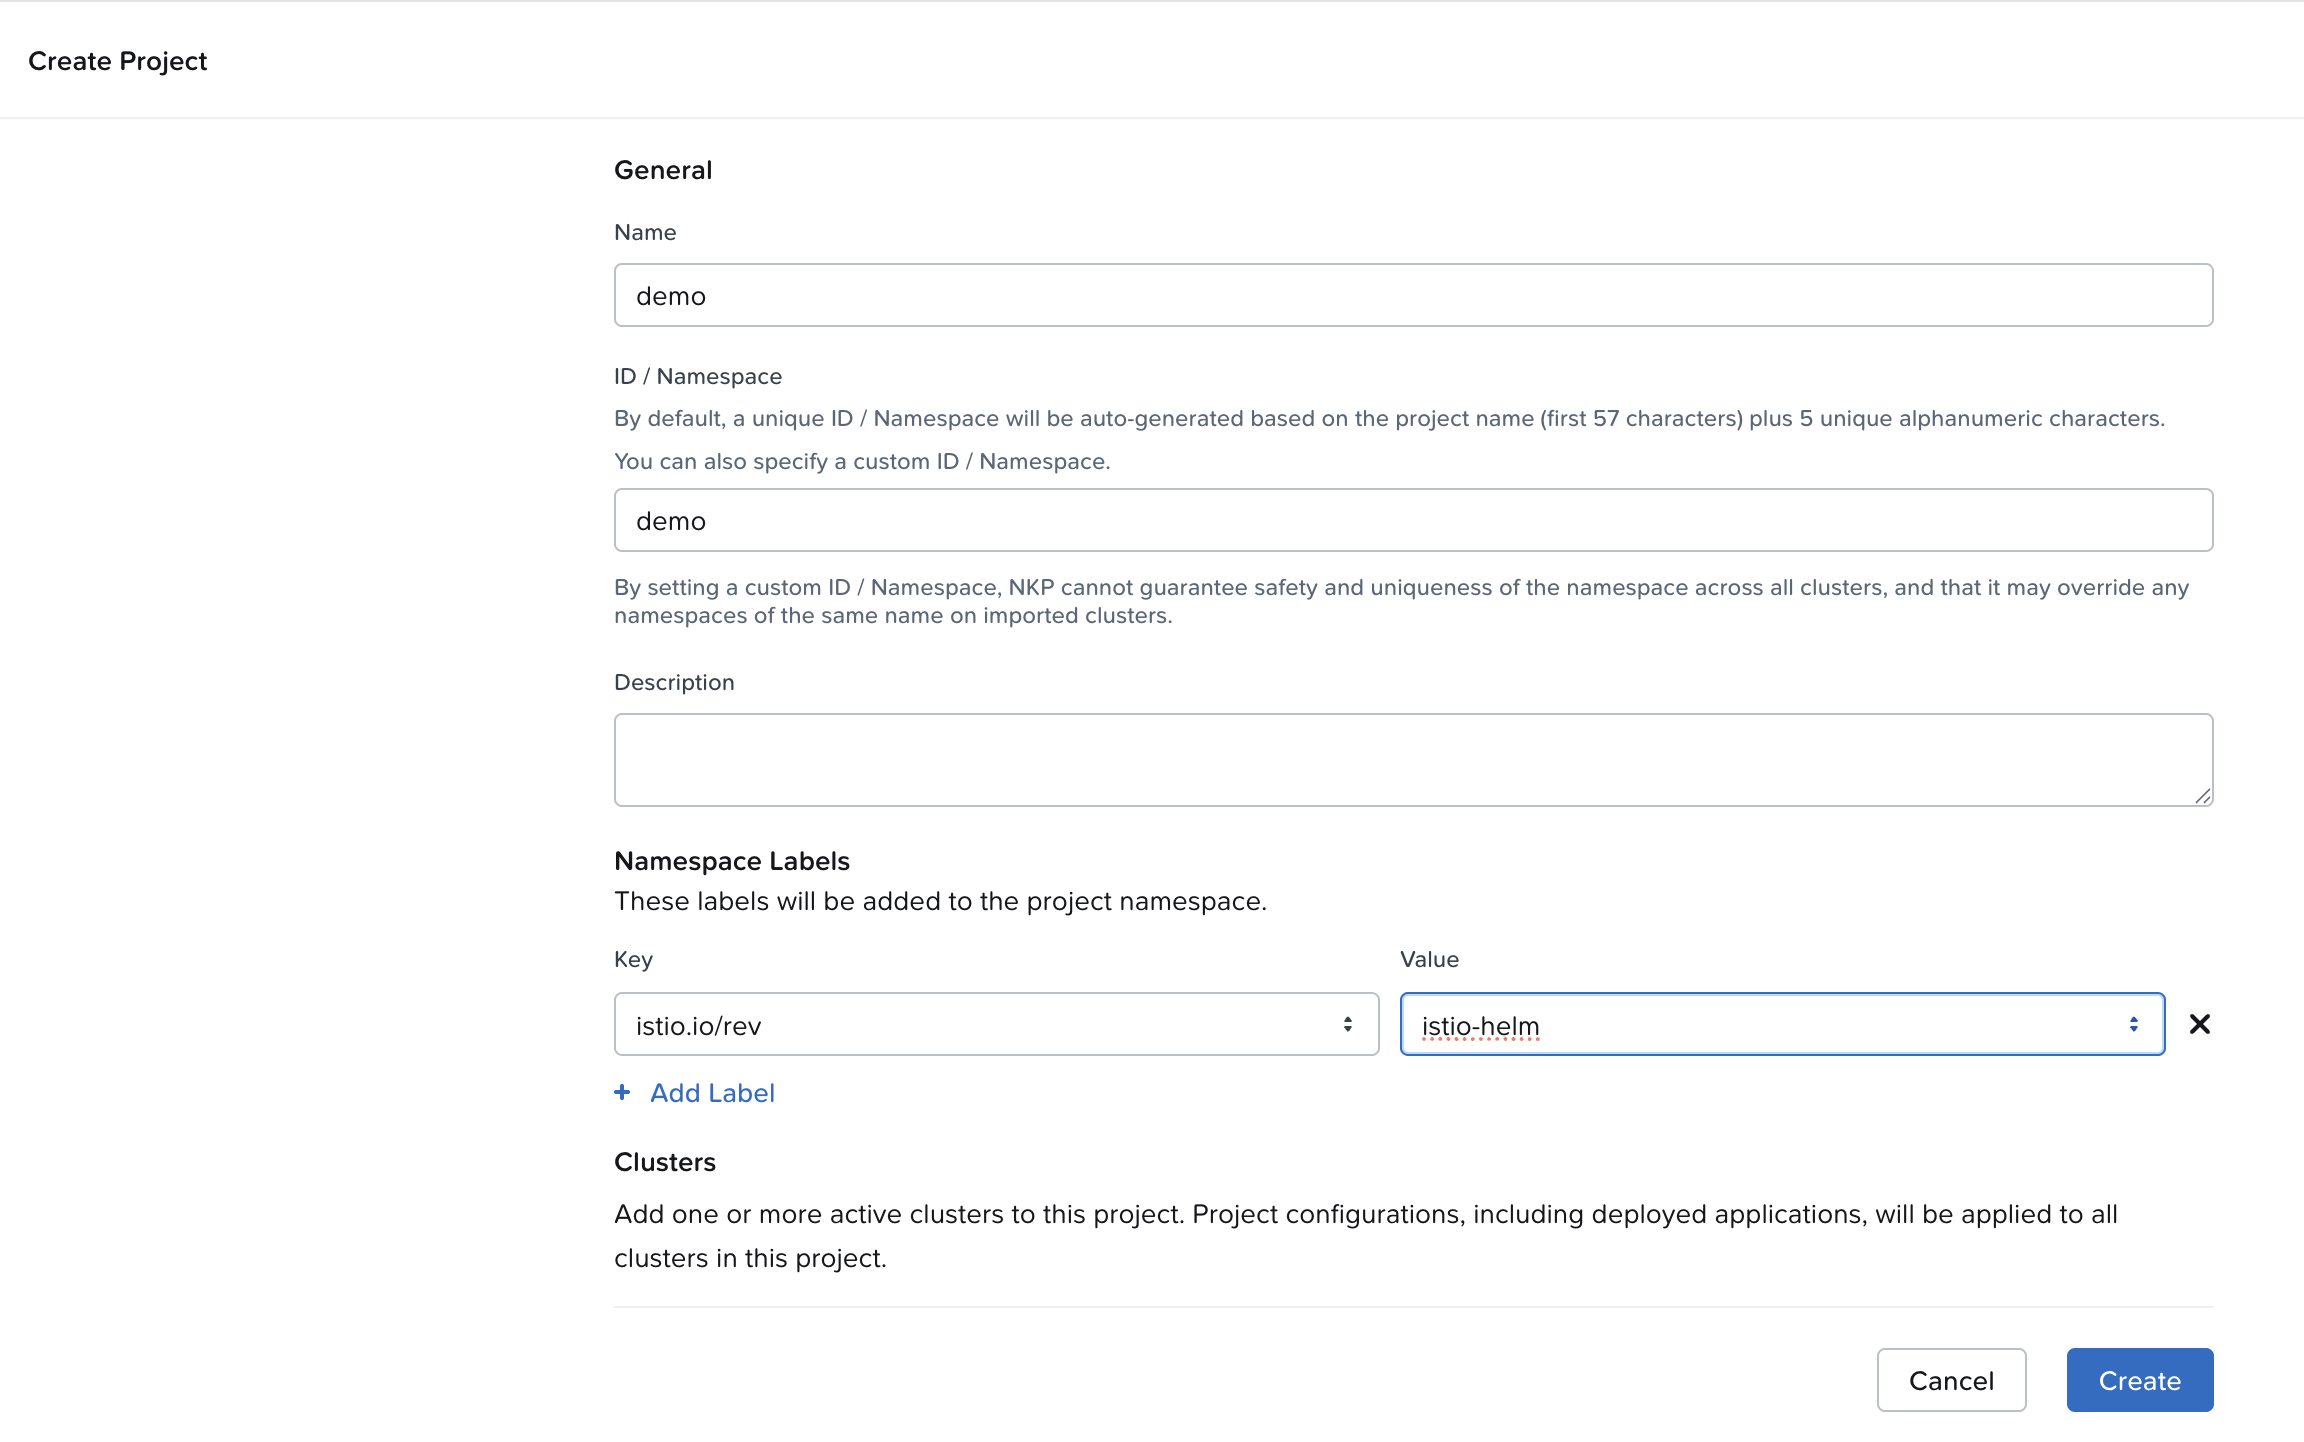Click the Value column label
The height and width of the screenshot is (1442, 2304).
[1429, 960]
